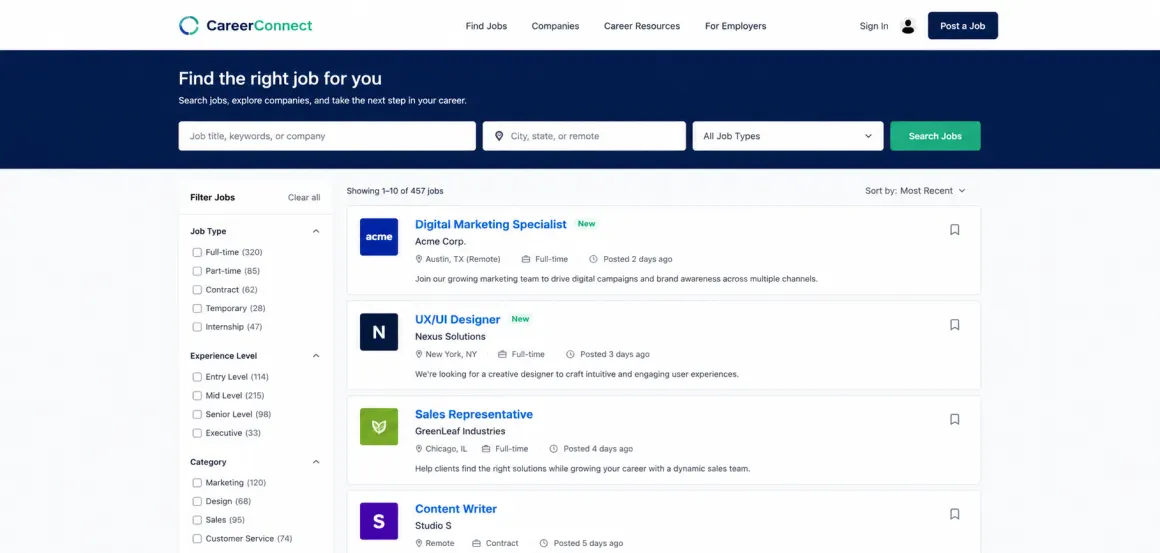Click the Acme Corp. company logo
Screen dimensions: 1160x553
379,237
